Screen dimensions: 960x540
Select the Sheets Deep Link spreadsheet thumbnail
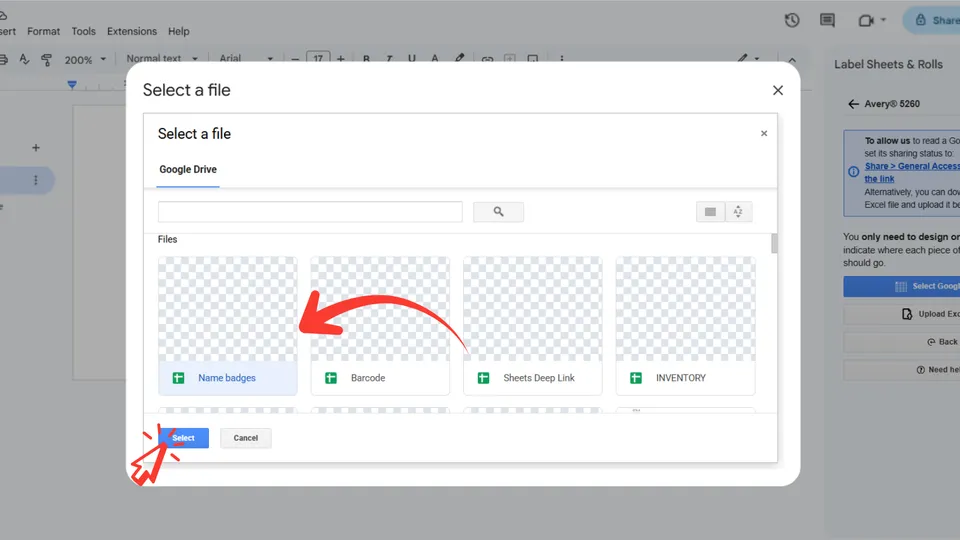(x=533, y=309)
